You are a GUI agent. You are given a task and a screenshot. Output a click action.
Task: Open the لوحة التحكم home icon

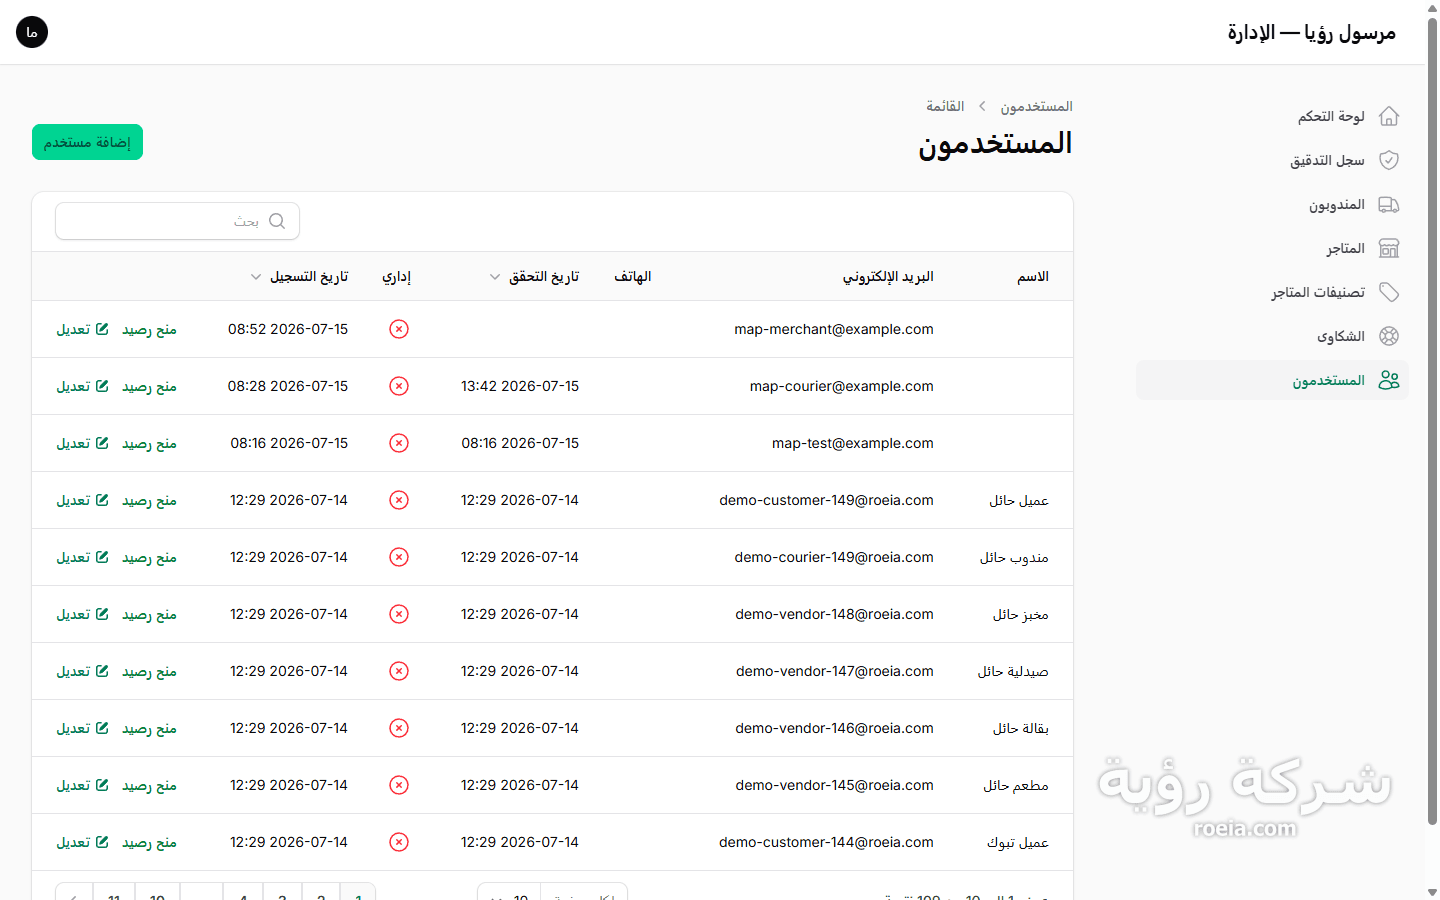[1389, 116]
